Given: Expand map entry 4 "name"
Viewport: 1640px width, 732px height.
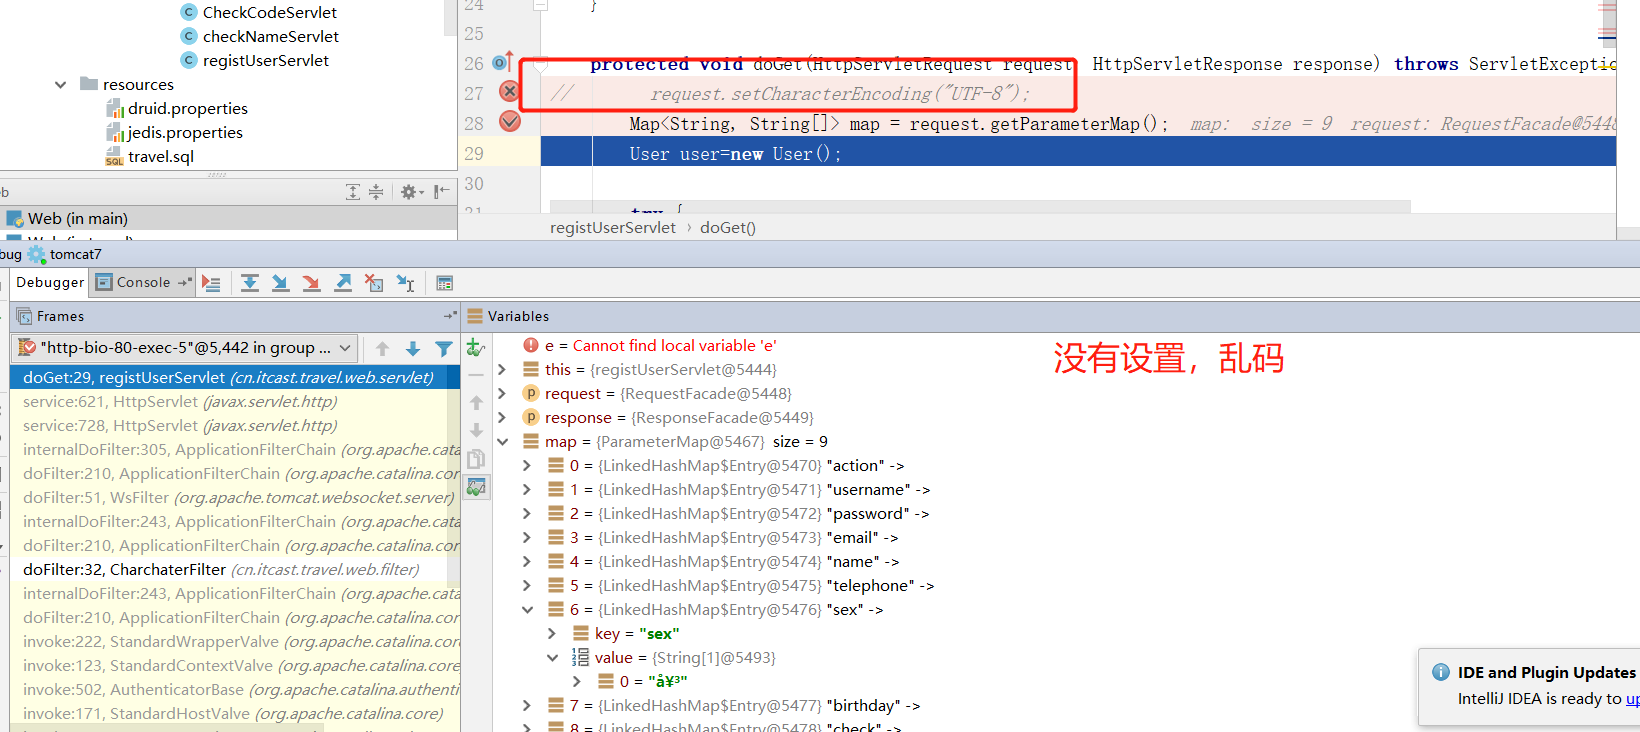Looking at the screenshot, I should [527, 561].
